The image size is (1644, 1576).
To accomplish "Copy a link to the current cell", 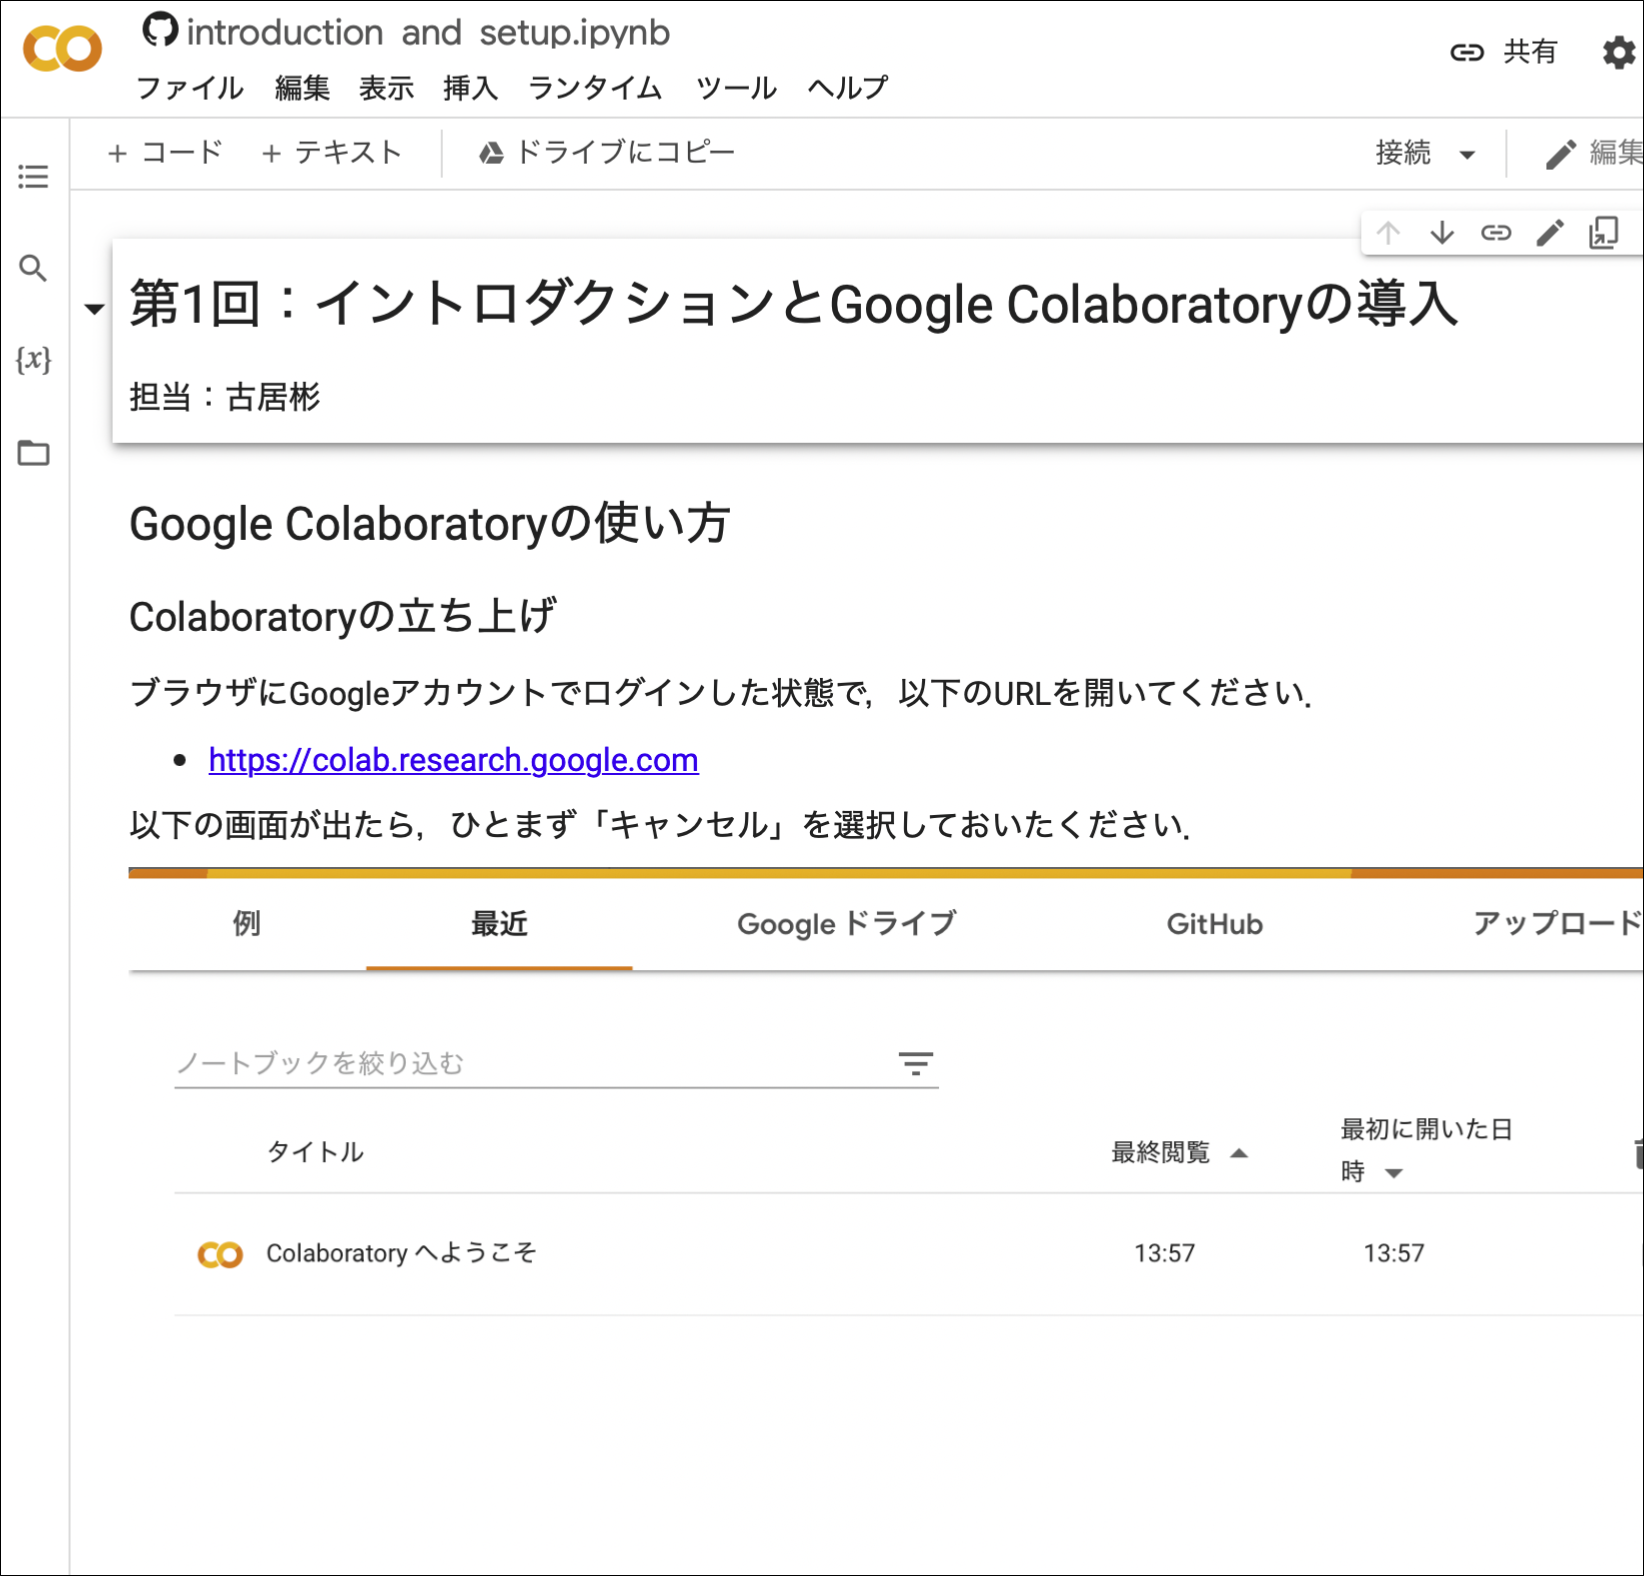I will tap(1496, 233).
